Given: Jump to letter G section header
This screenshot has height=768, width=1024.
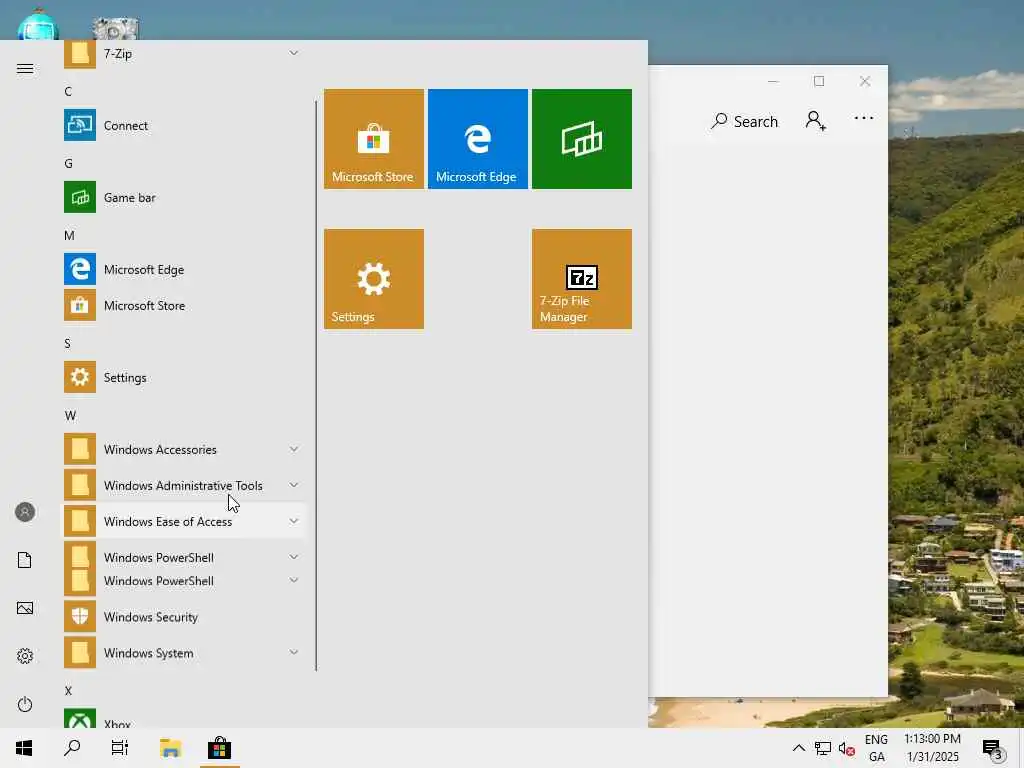Looking at the screenshot, I should coord(69,163).
